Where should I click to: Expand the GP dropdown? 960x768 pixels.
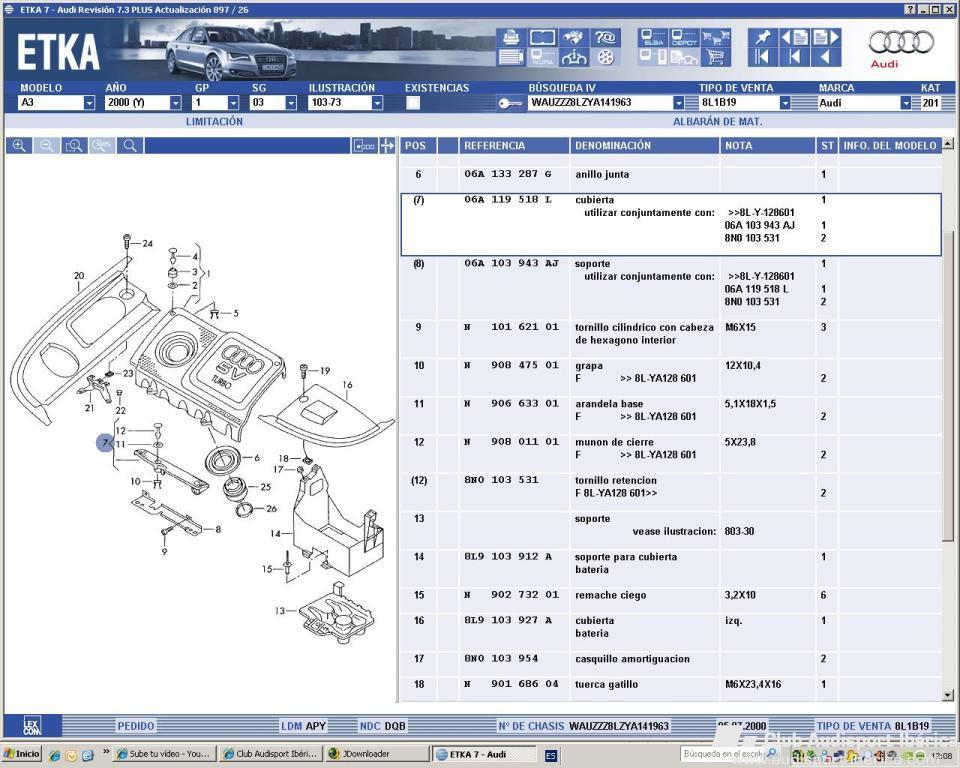click(233, 103)
